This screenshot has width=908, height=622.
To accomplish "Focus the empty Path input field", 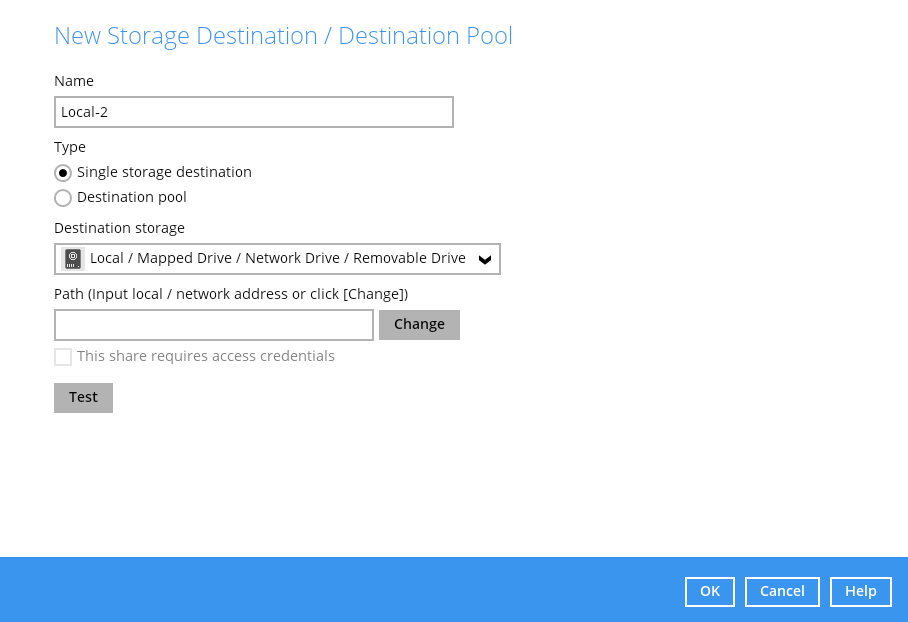I will coord(213,325).
